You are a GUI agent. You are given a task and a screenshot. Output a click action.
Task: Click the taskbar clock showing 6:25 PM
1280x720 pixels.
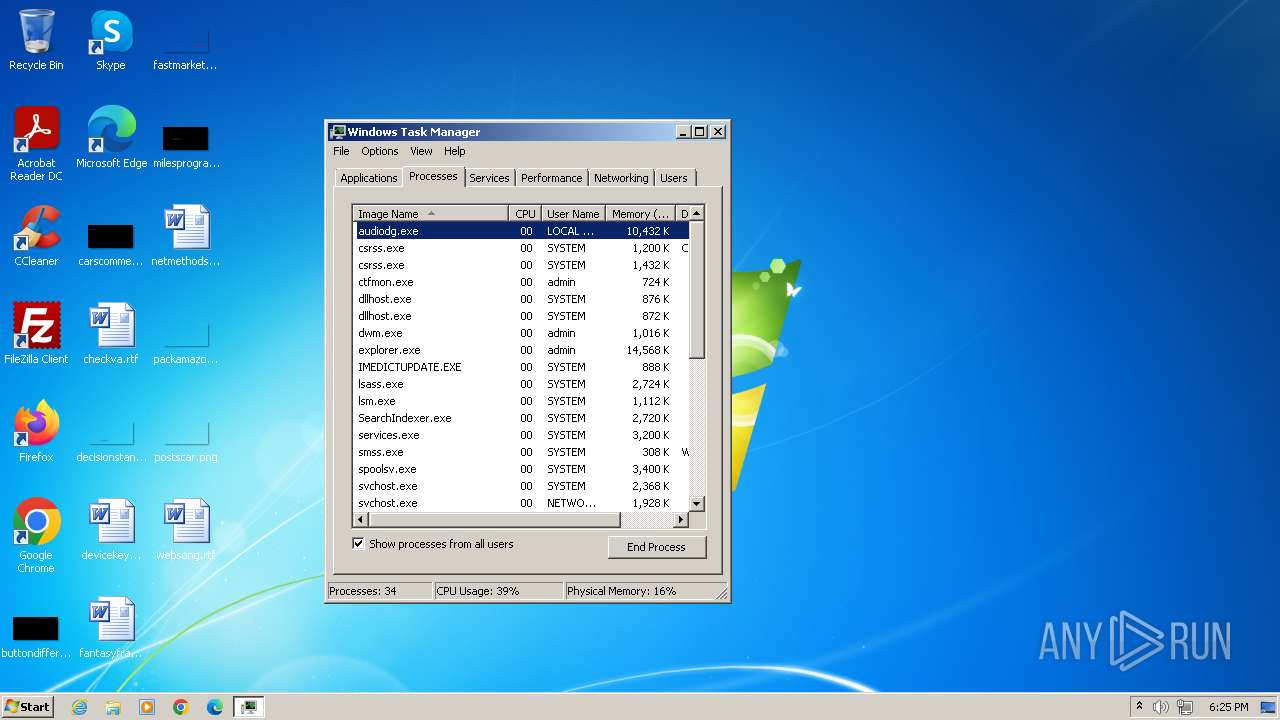click(x=1228, y=707)
